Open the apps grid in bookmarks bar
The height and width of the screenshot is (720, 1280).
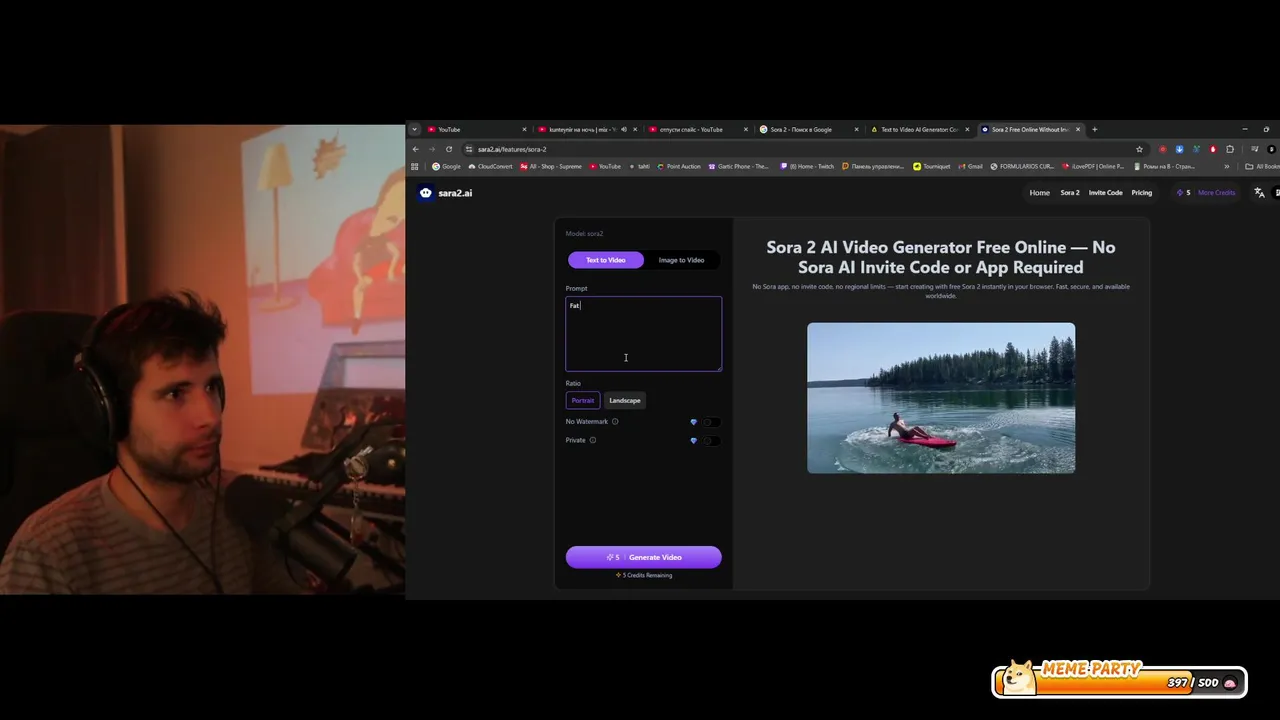click(x=416, y=166)
